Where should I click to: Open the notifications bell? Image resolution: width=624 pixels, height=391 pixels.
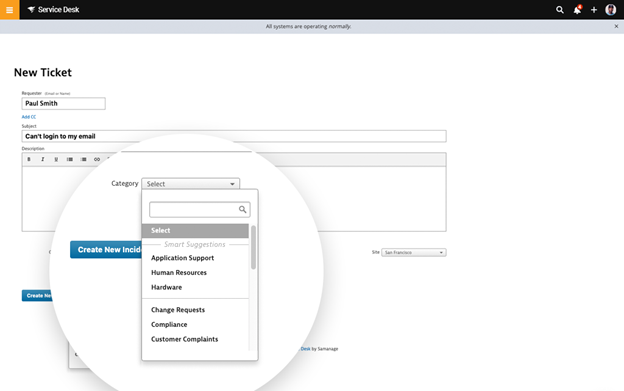click(577, 10)
